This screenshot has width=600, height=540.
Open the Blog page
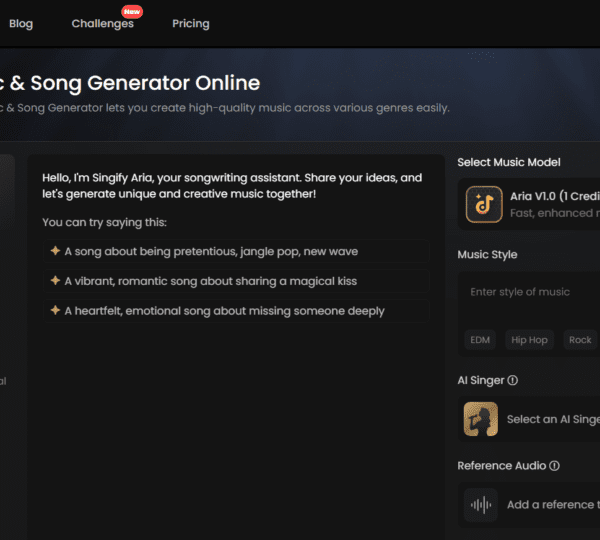pos(21,24)
